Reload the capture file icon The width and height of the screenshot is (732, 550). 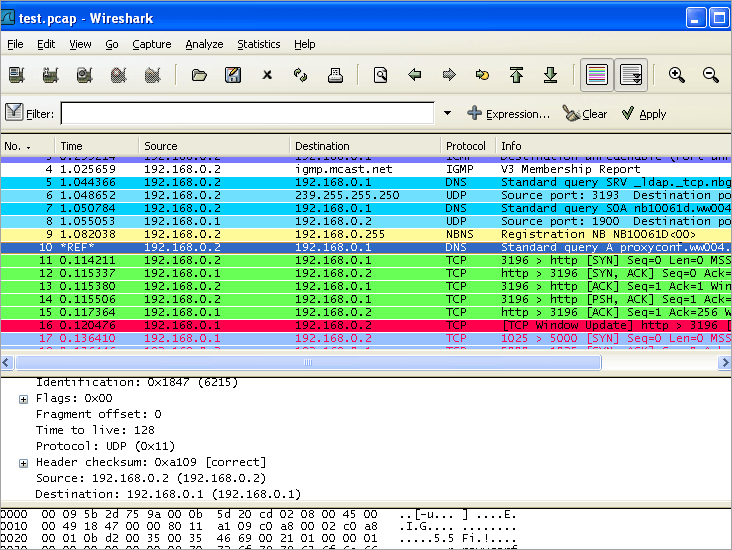pyautogui.click(x=301, y=75)
